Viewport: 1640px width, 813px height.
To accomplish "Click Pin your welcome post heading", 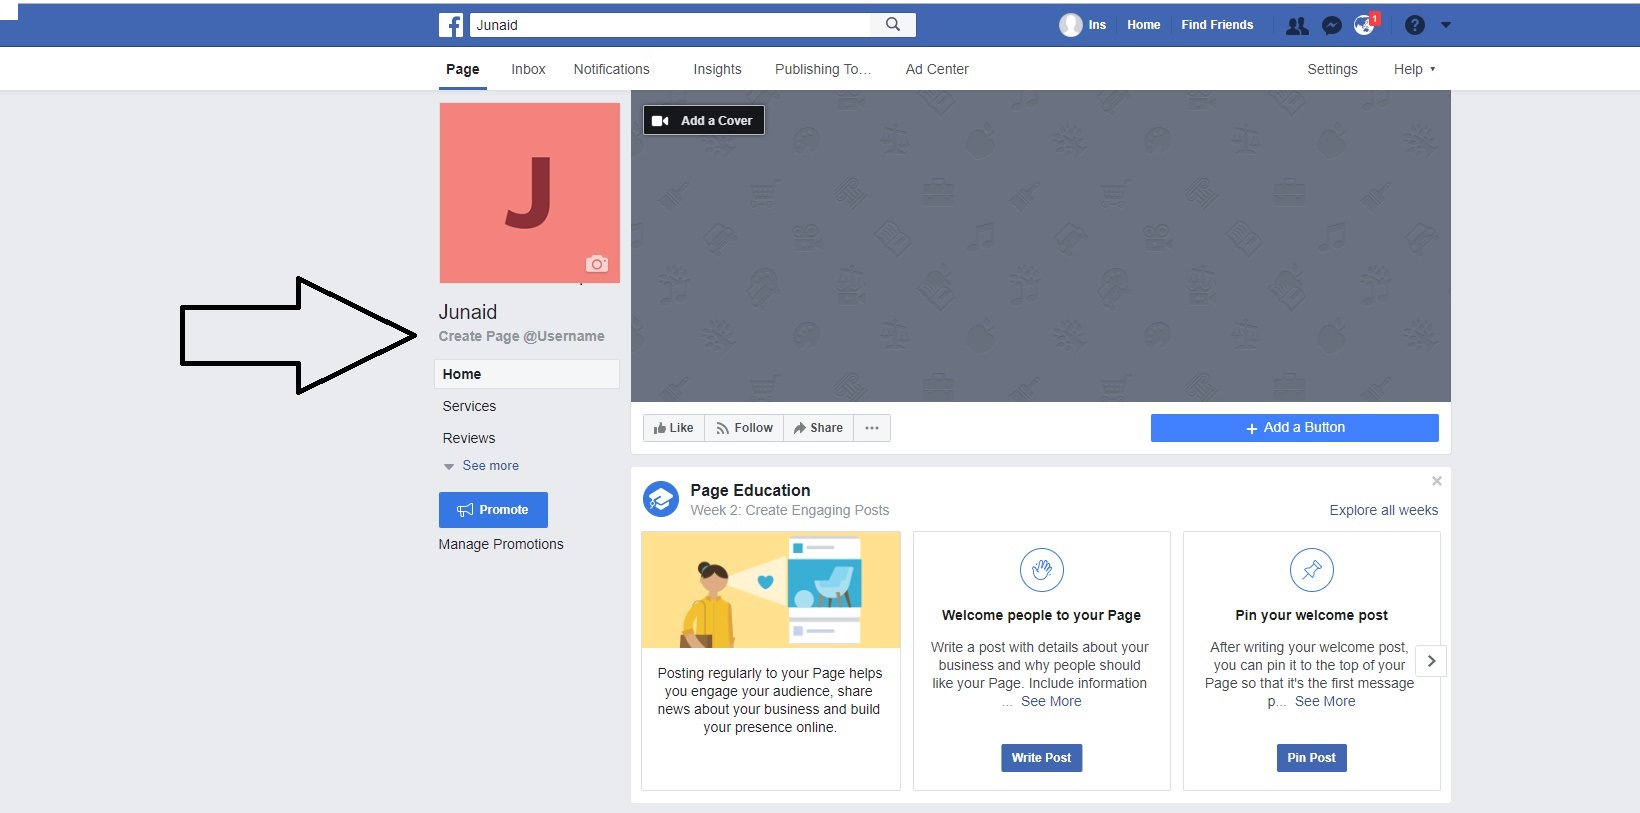I will tap(1311, 615).
